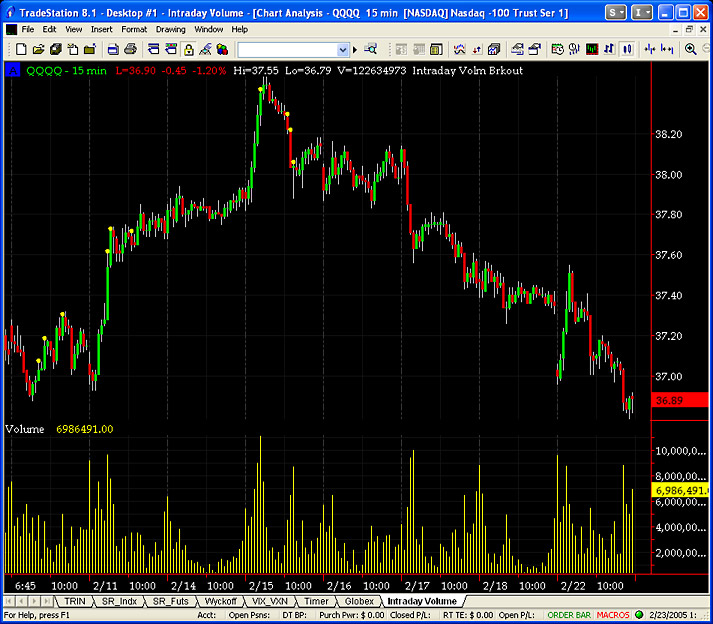Click the blue window icon with curved arrow
713x624 pixels.
pyautogui.click(x=154, y=49)
